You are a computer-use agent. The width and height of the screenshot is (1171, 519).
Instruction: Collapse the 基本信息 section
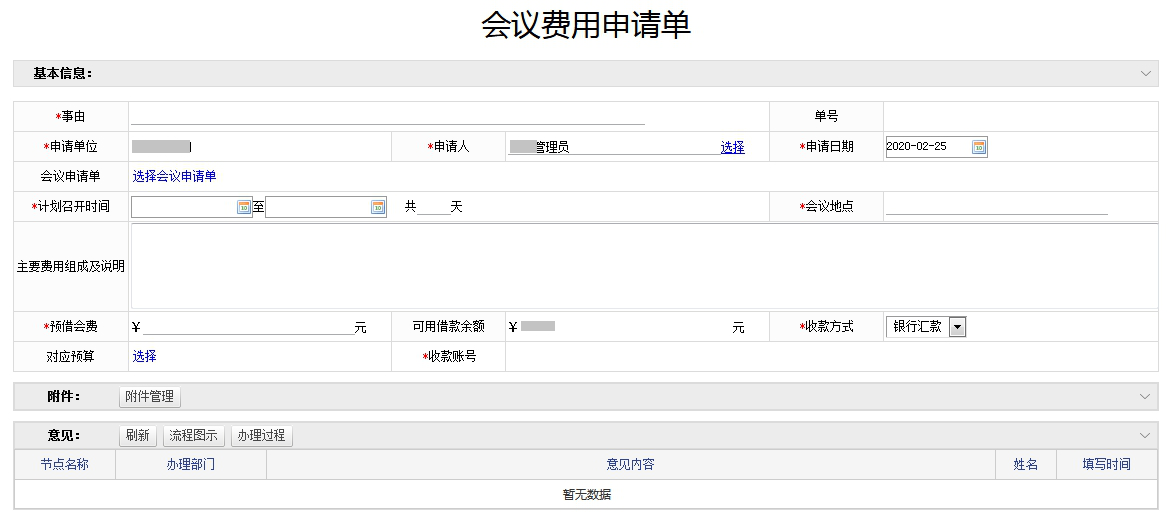1145,74
